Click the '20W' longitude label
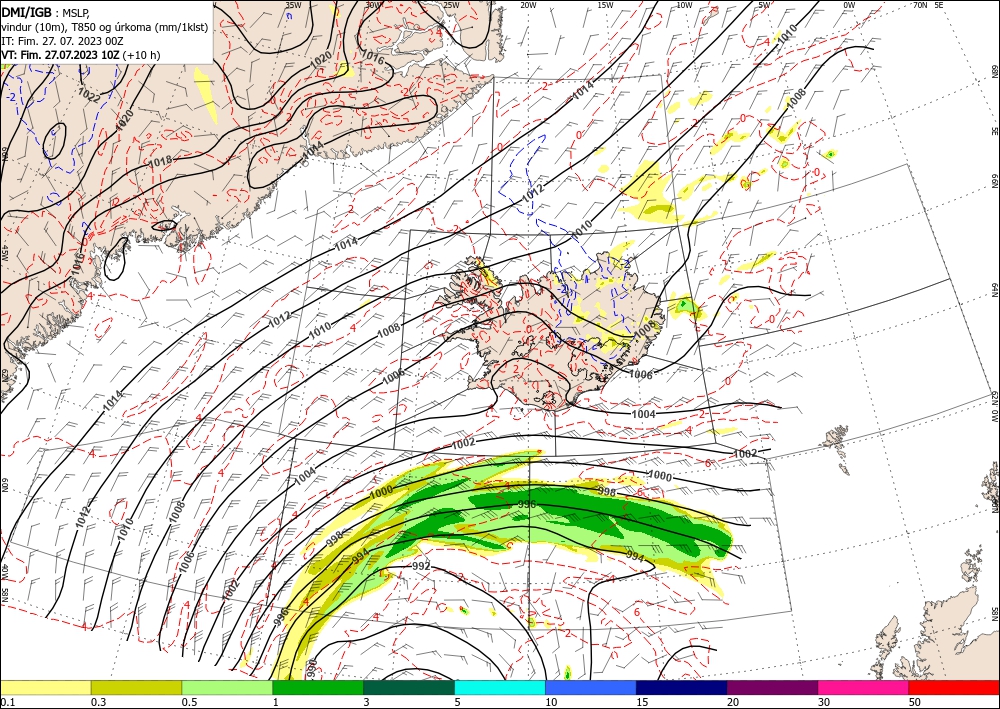 tap(528, 5)
